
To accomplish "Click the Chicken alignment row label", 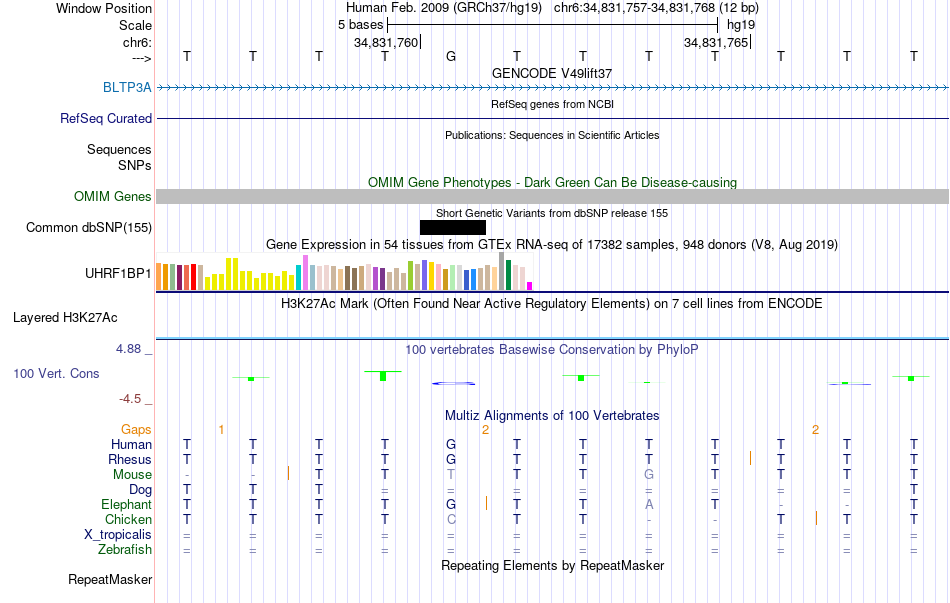I will point(128,520).
